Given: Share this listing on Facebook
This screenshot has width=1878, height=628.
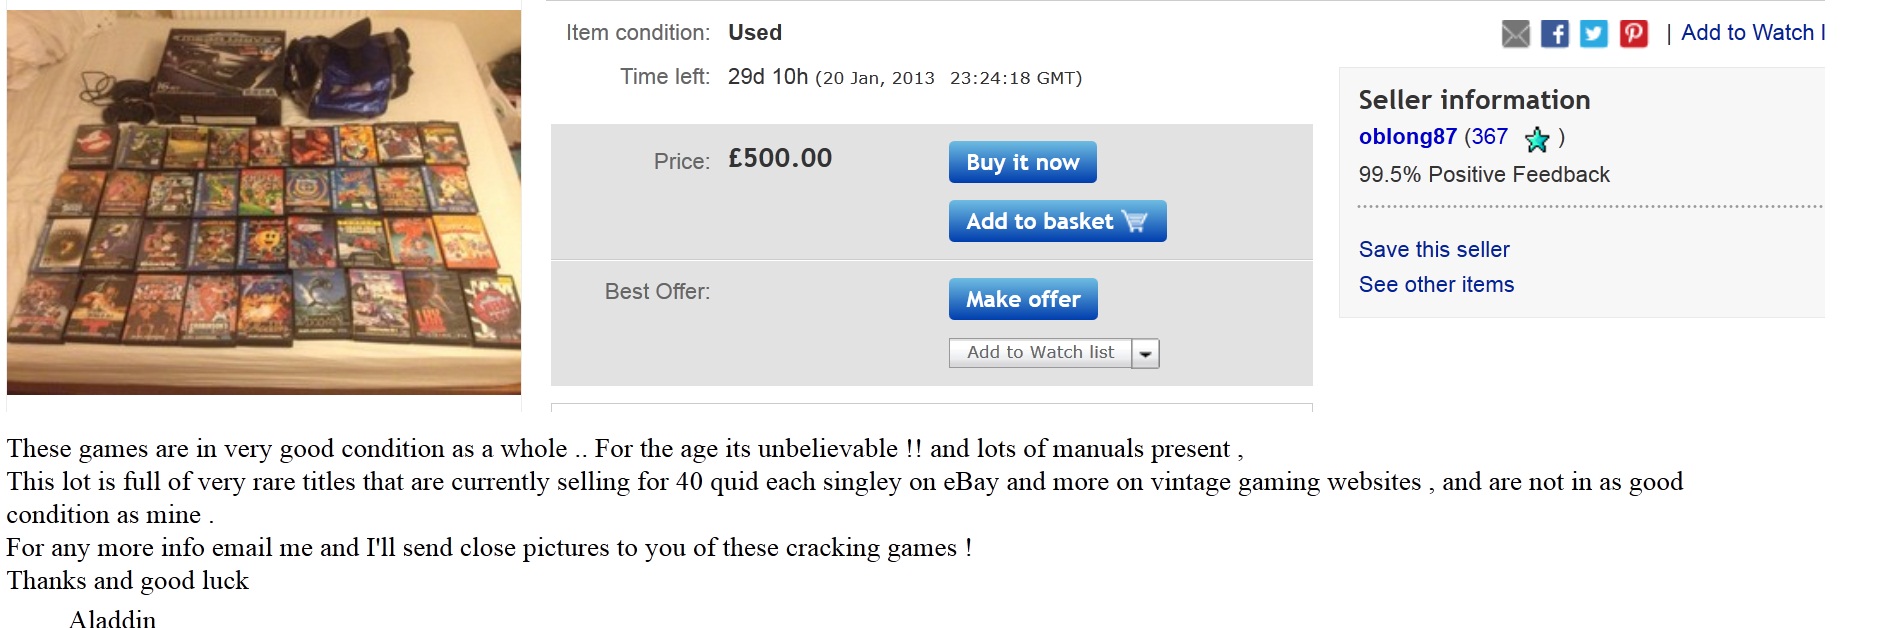Looking at the screenshot, I should click(x=1554, y=34).
